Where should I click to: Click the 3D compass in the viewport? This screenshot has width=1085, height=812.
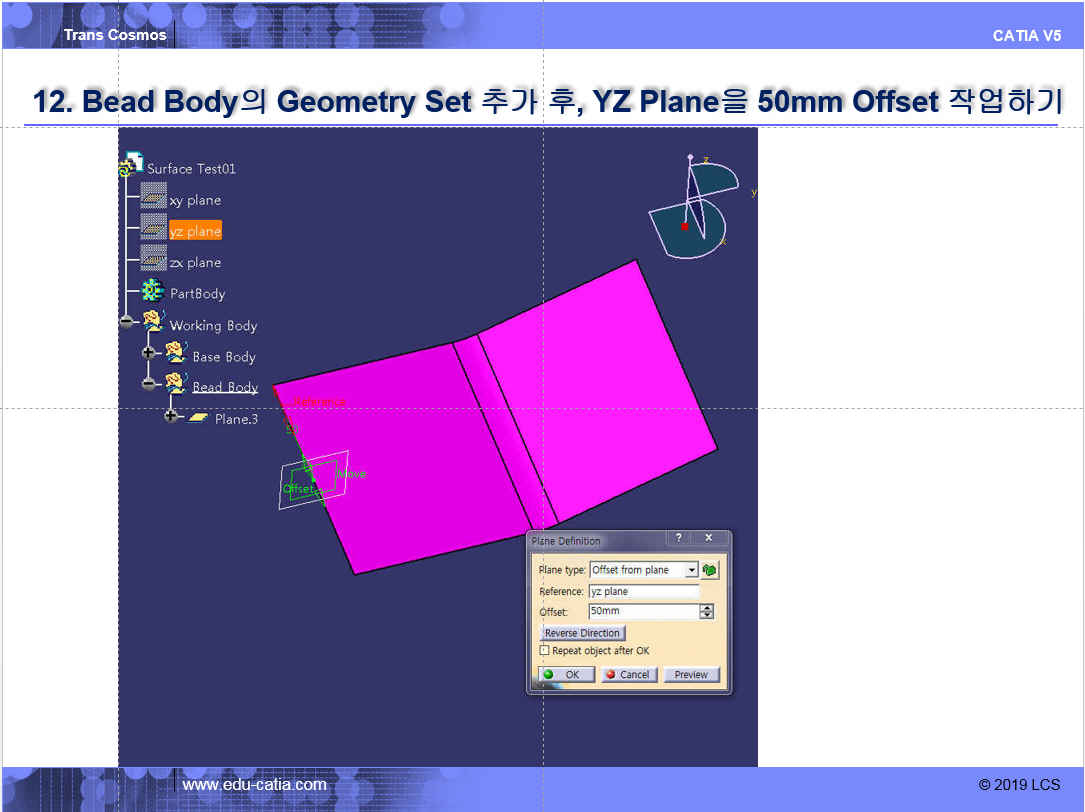694,207
